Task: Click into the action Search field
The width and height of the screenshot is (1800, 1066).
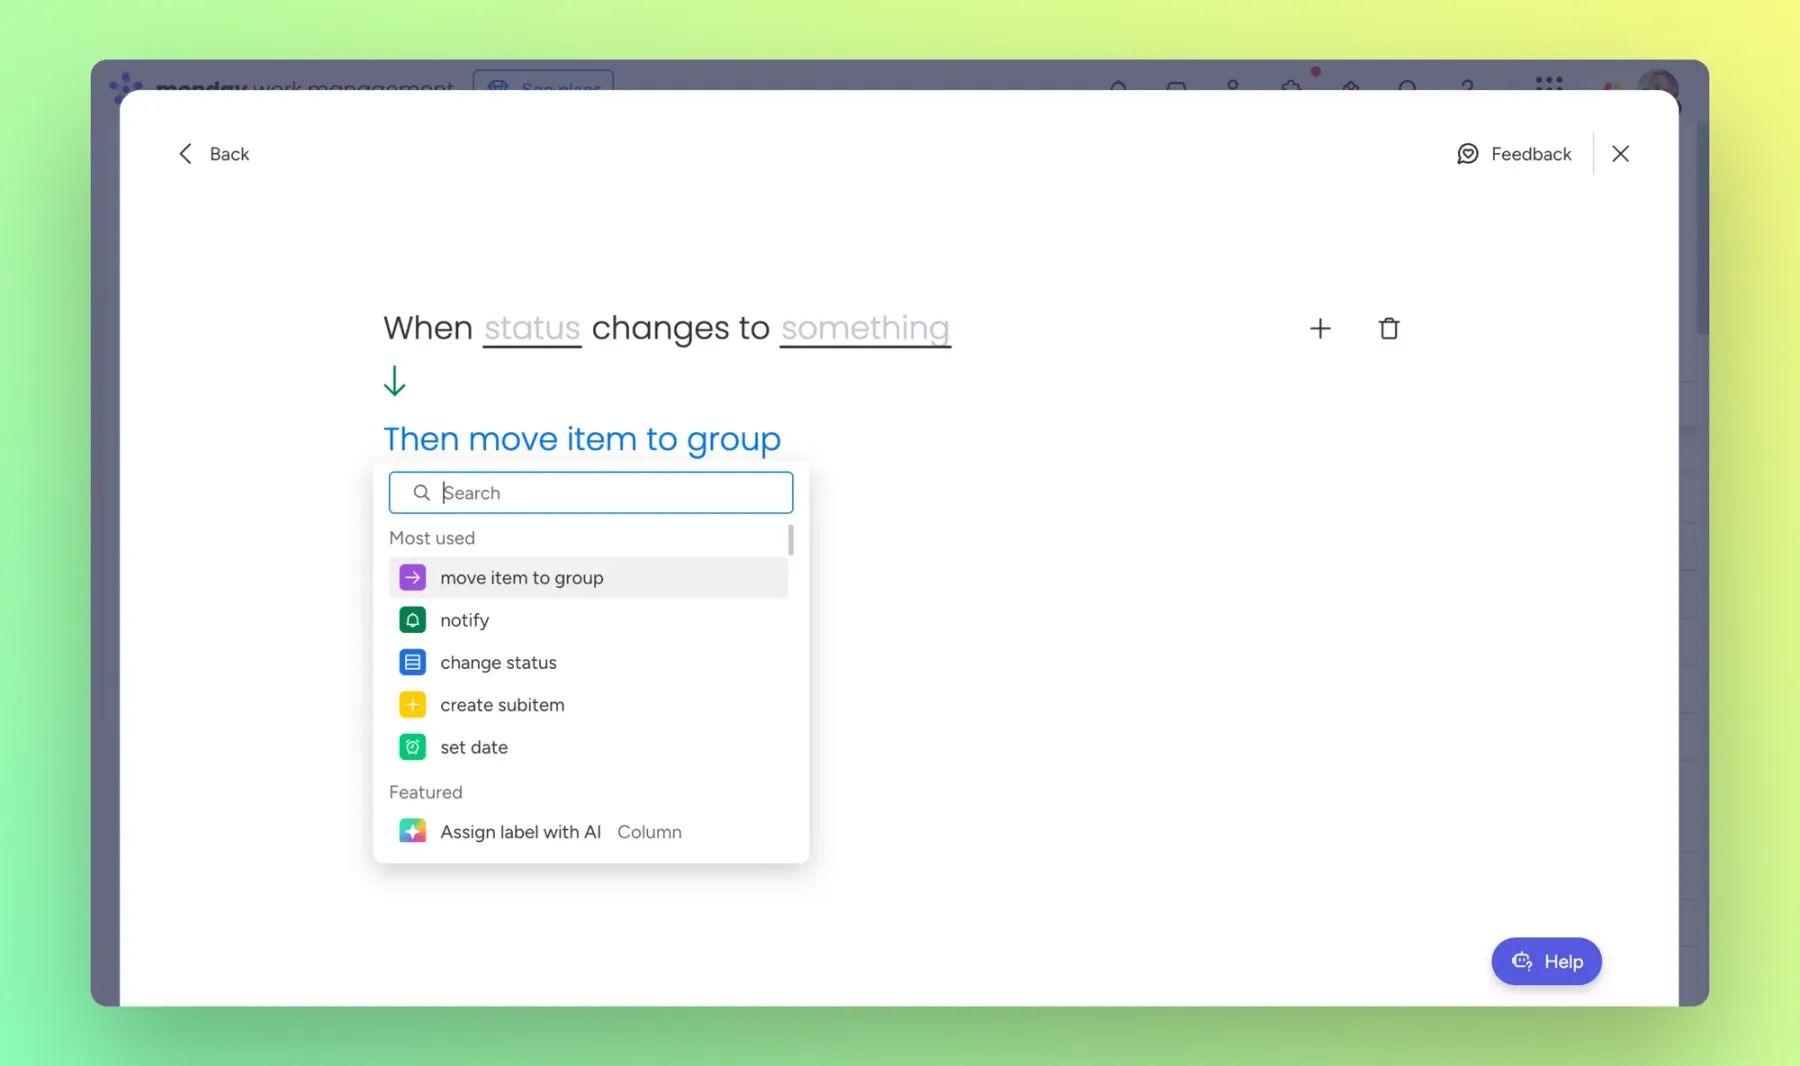Action: point(610,493)
